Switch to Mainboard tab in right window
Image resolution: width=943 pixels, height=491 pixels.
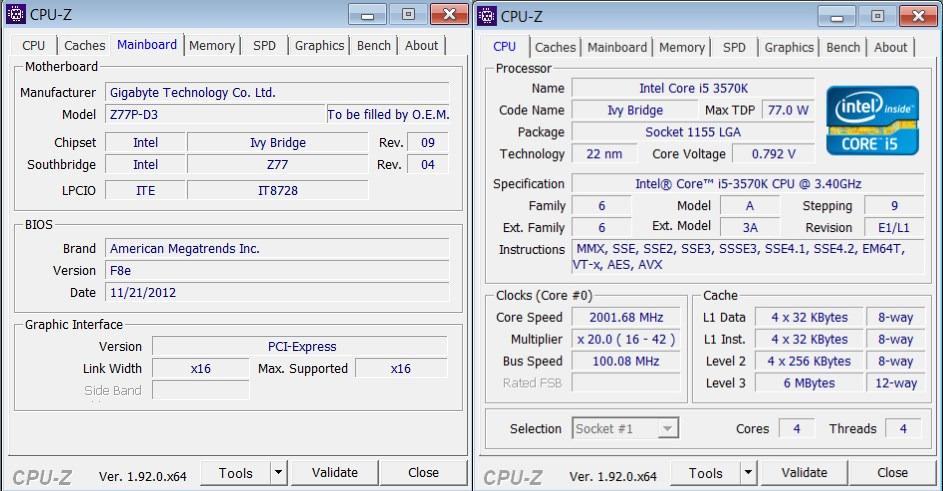coord(617,48)
